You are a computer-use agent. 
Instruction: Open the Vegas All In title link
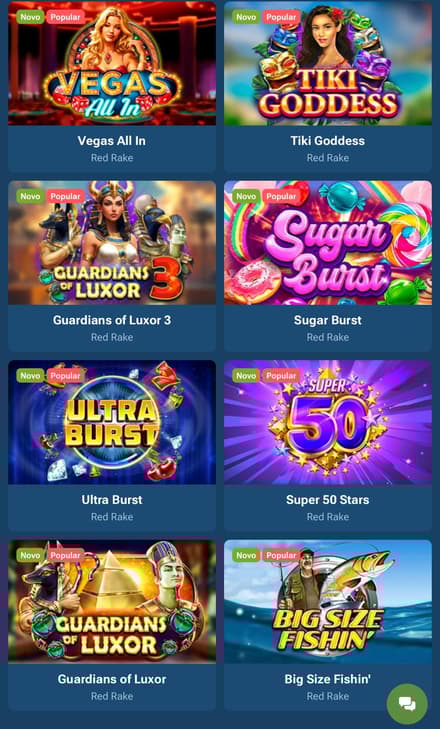[x=112, y=141]
